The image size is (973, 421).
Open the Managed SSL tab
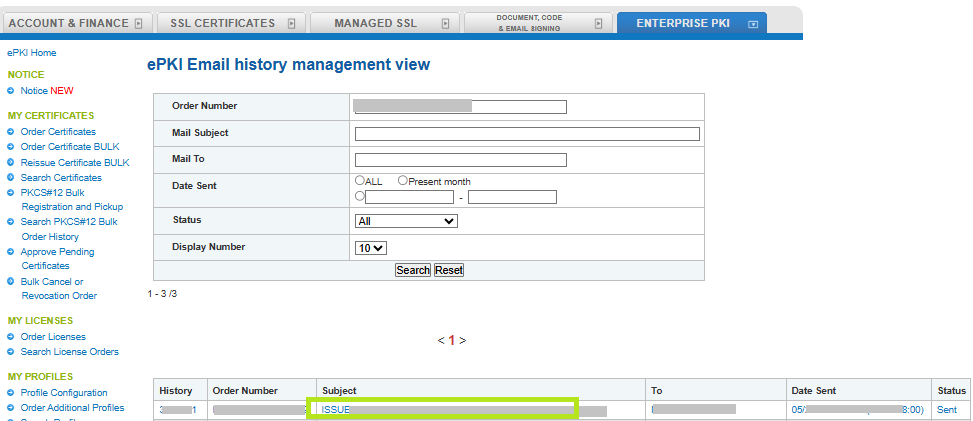385,23
